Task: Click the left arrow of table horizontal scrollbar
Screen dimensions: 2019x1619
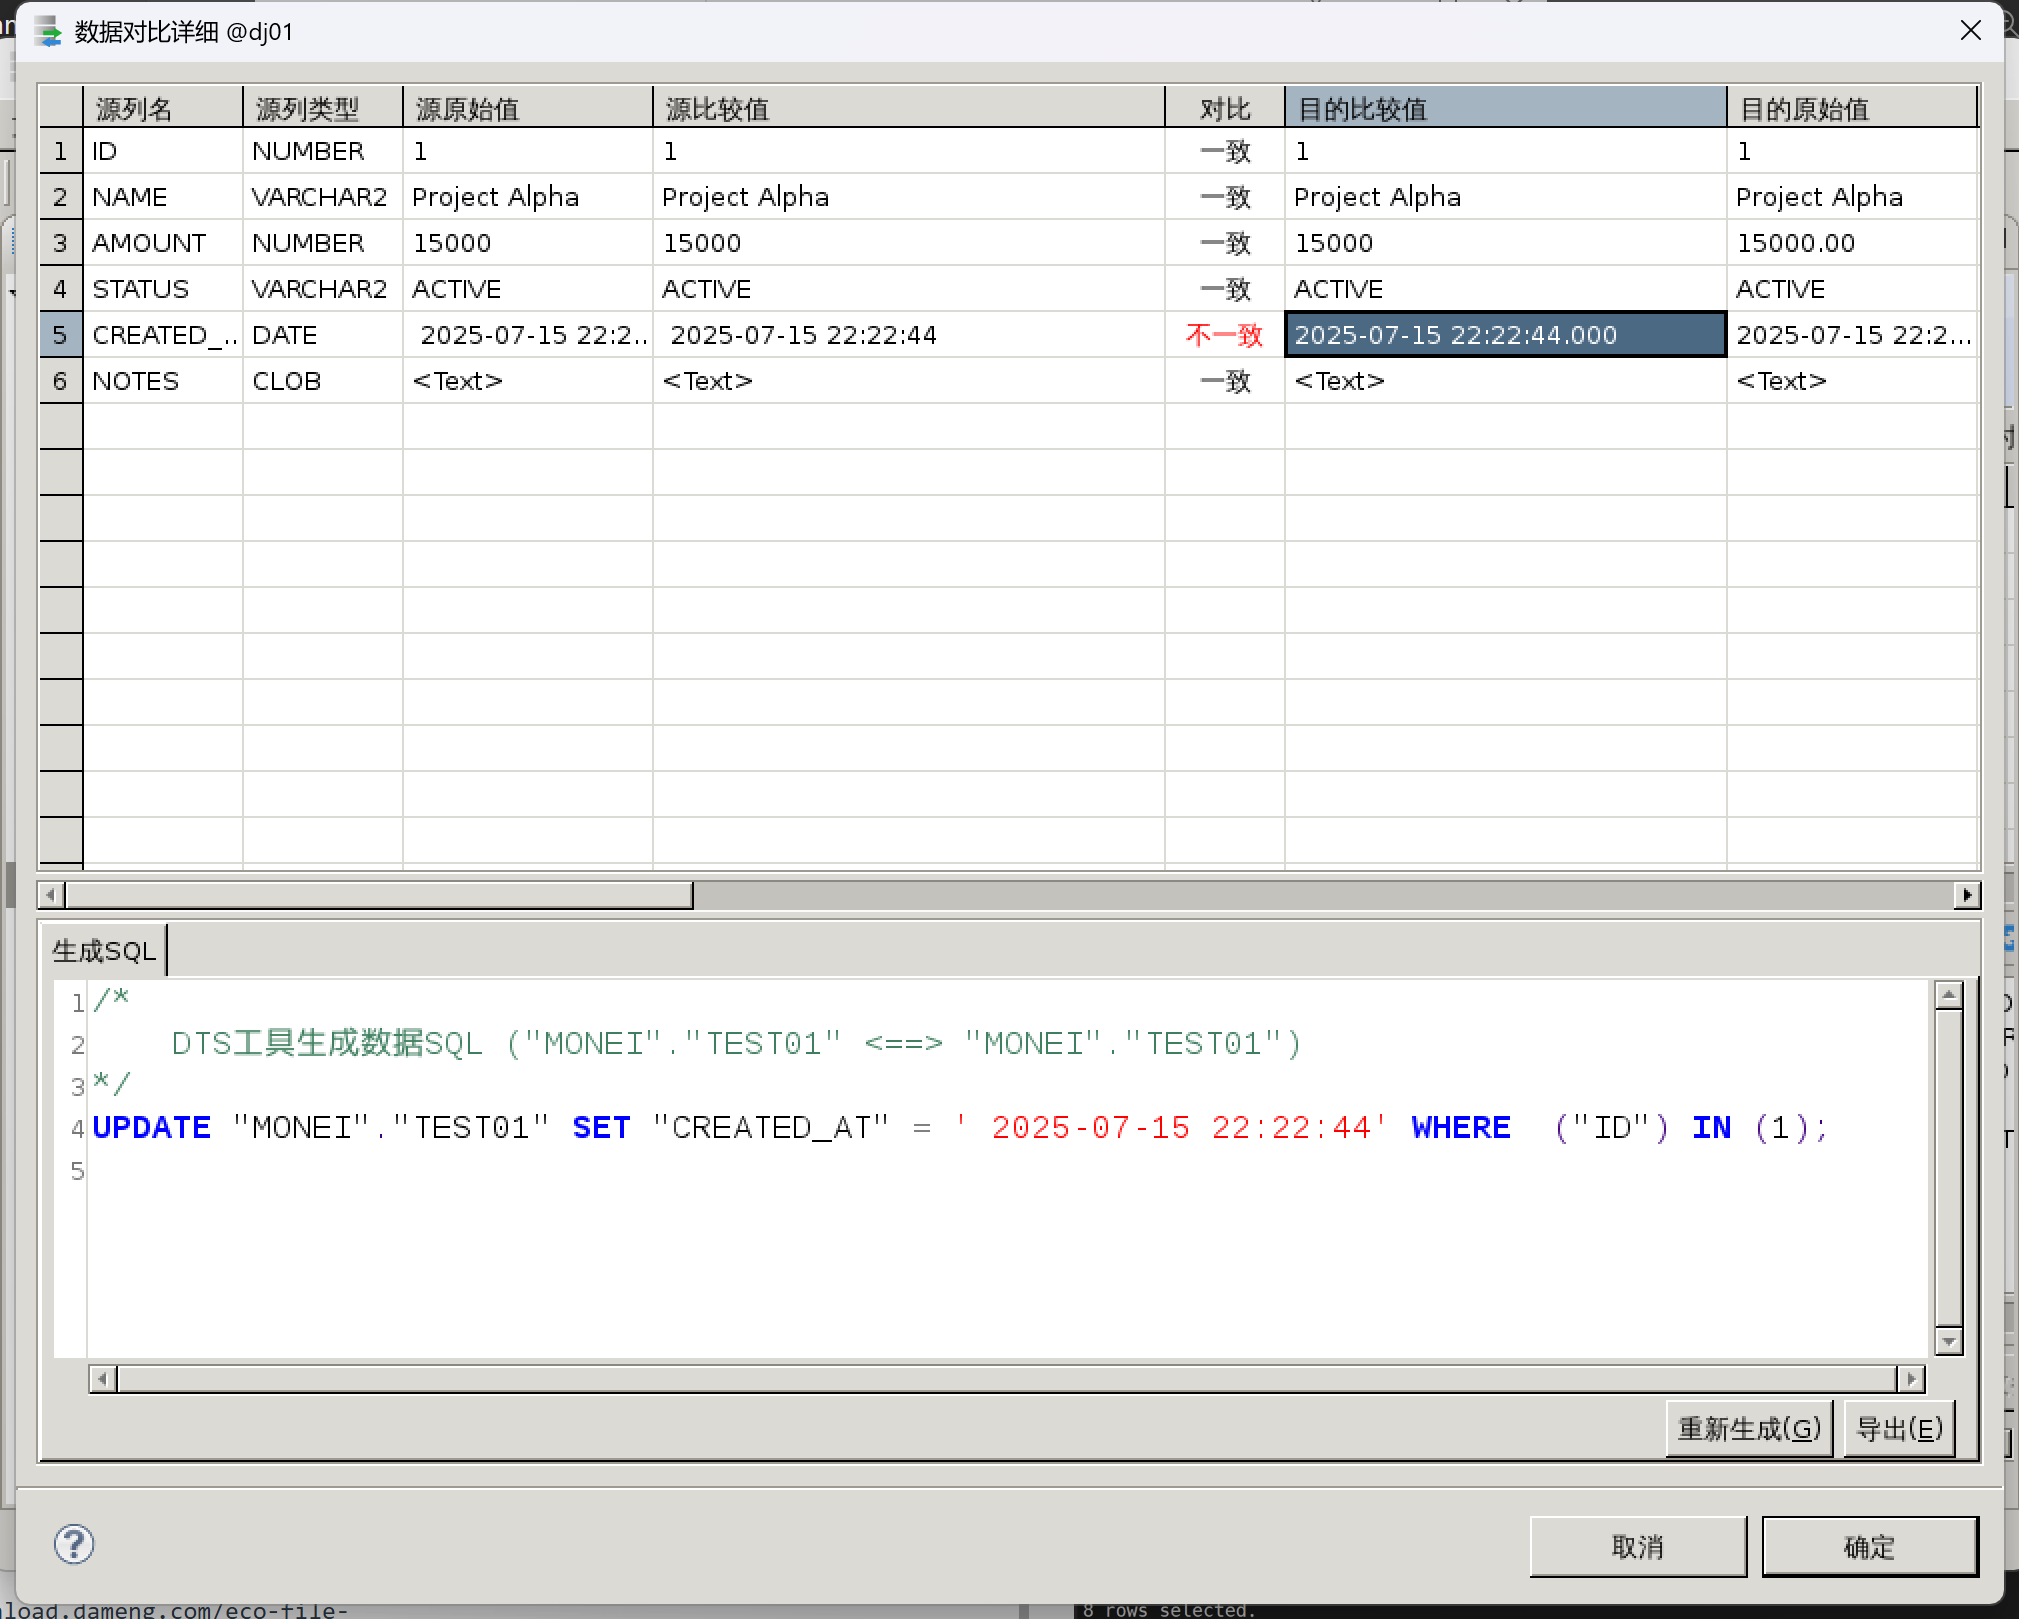Action: [x=51, y=895]
